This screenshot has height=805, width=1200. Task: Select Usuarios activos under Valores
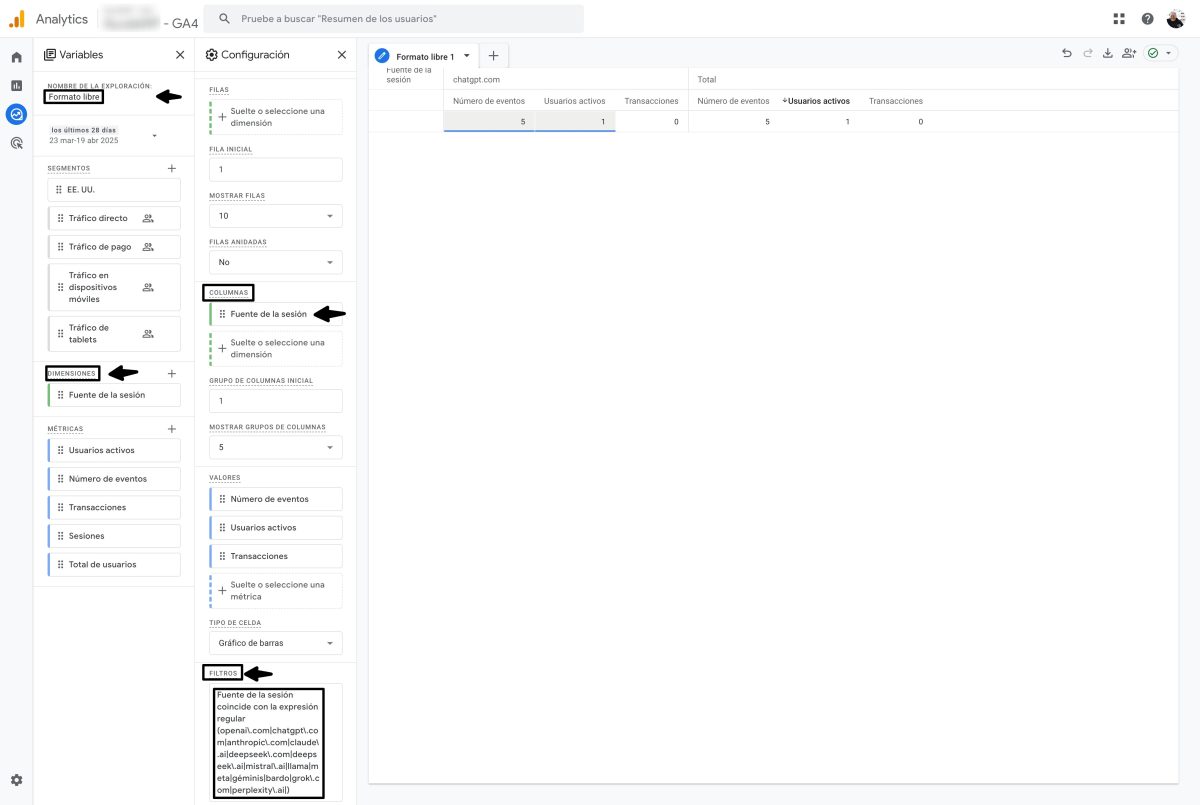point(276,527)
